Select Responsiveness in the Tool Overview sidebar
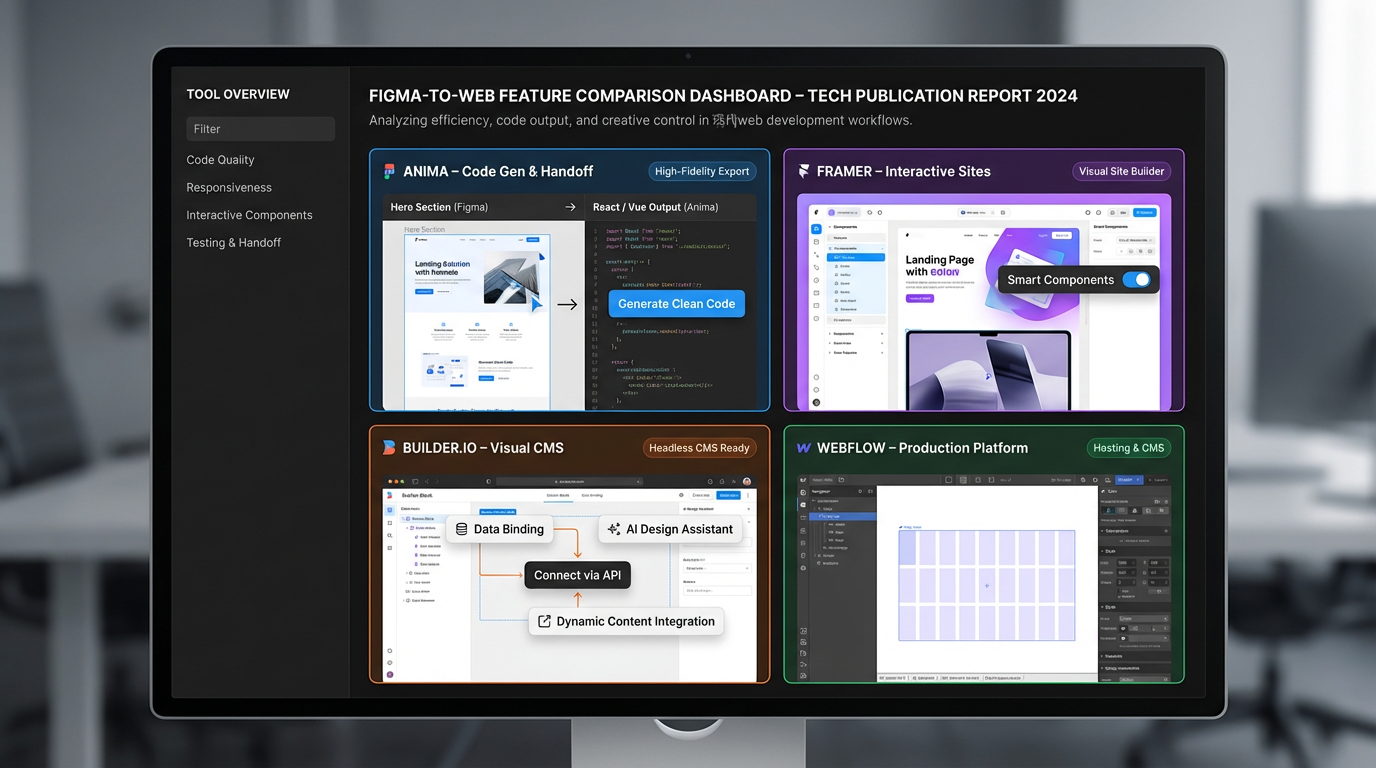 tap(229, 187)
